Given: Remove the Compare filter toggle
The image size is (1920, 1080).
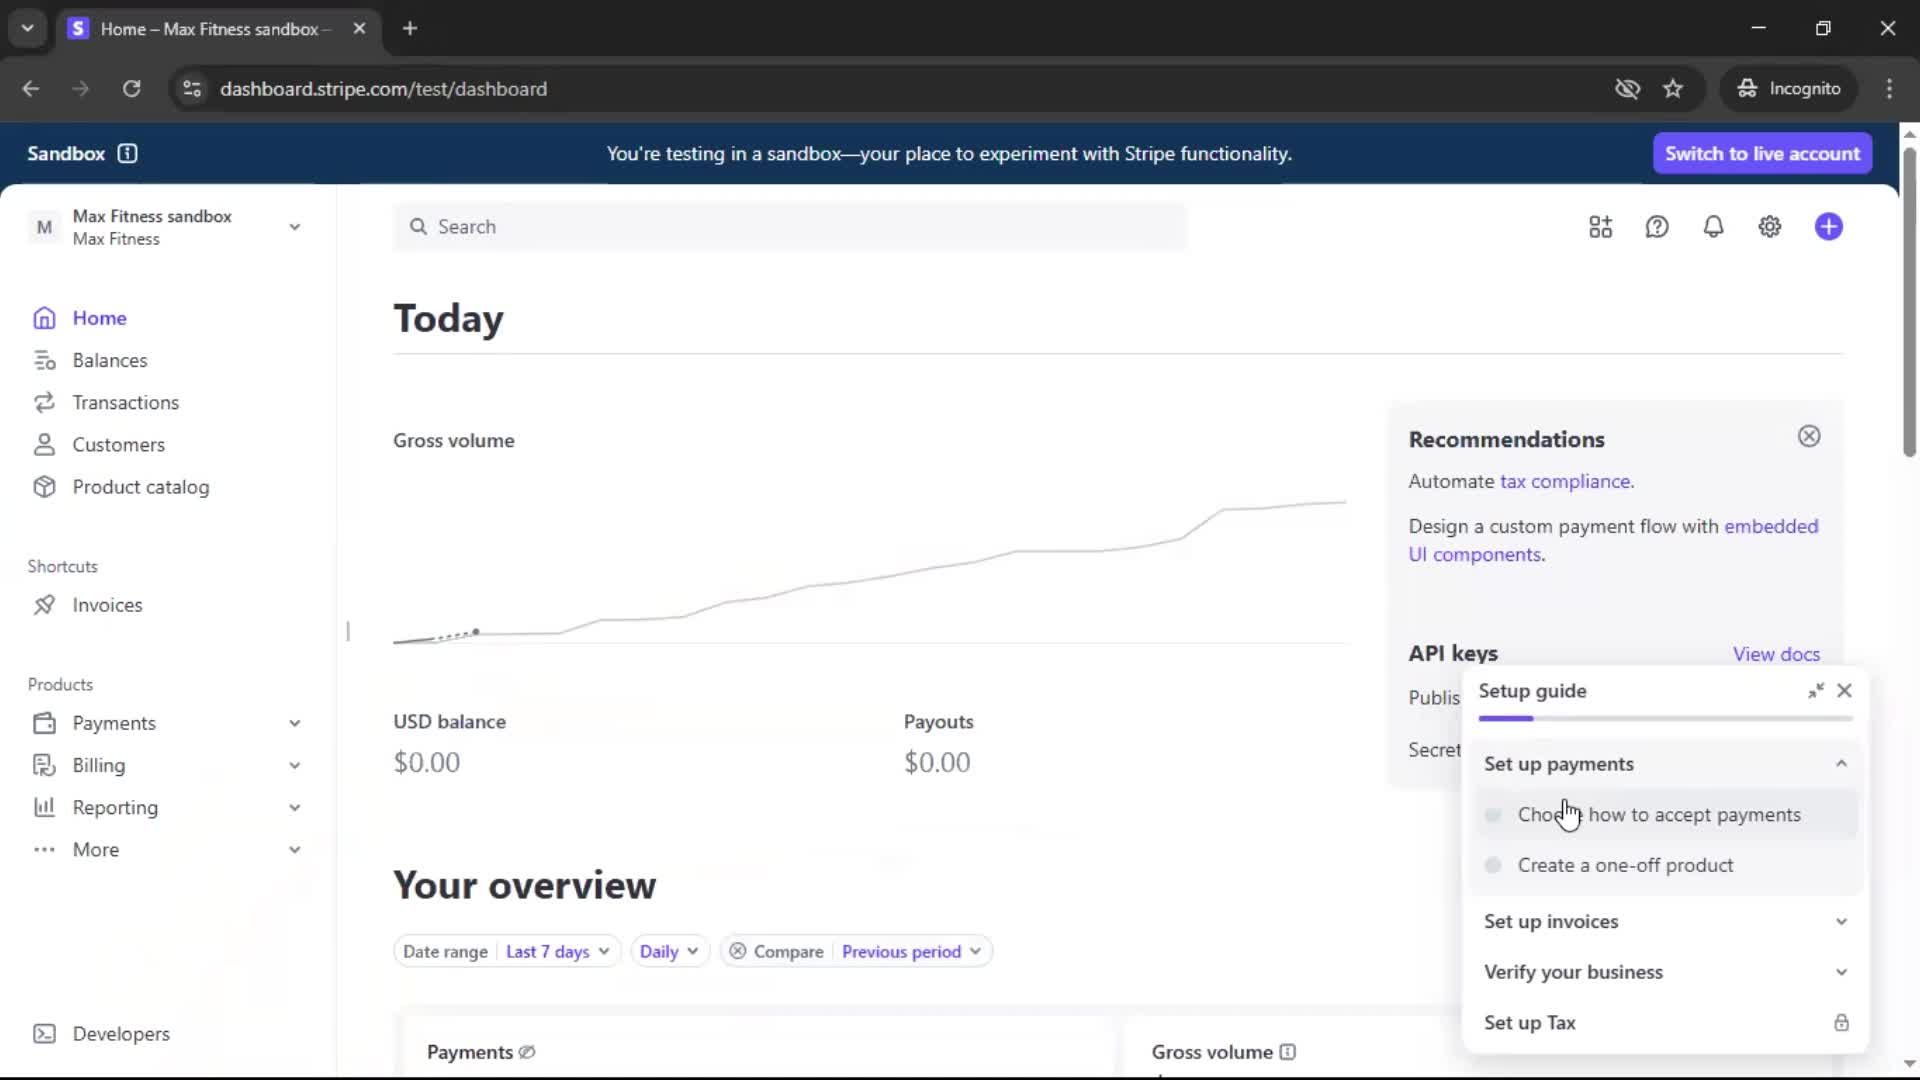Looking at the screenshot, I should 737,951.
